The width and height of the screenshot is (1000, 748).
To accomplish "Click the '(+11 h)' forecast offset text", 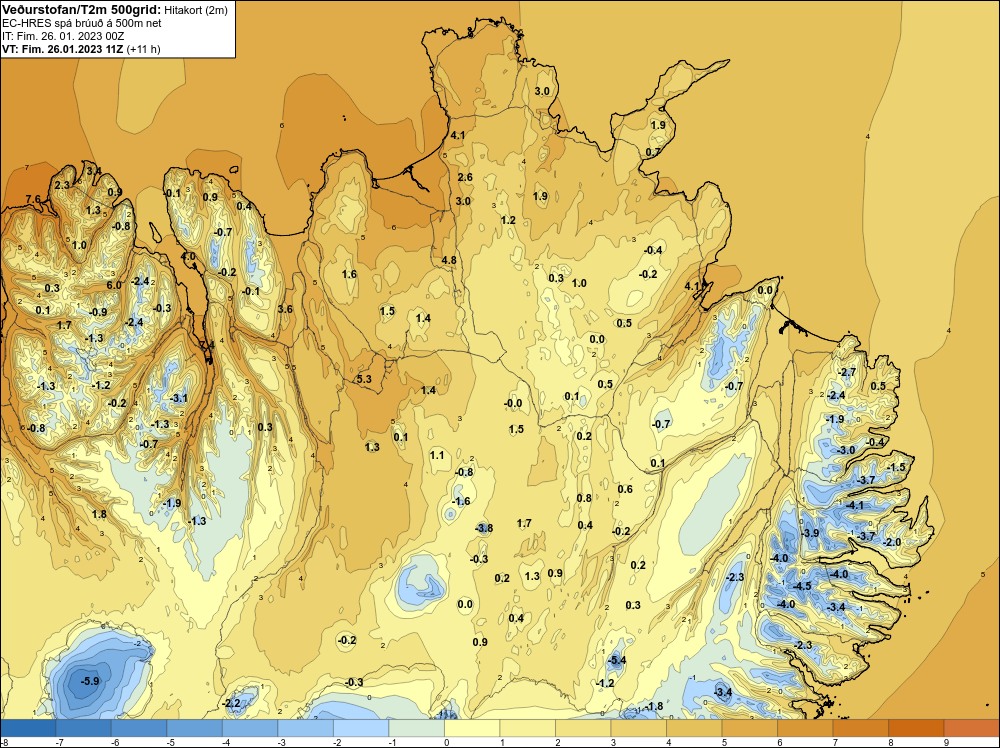I will (143, 49).
